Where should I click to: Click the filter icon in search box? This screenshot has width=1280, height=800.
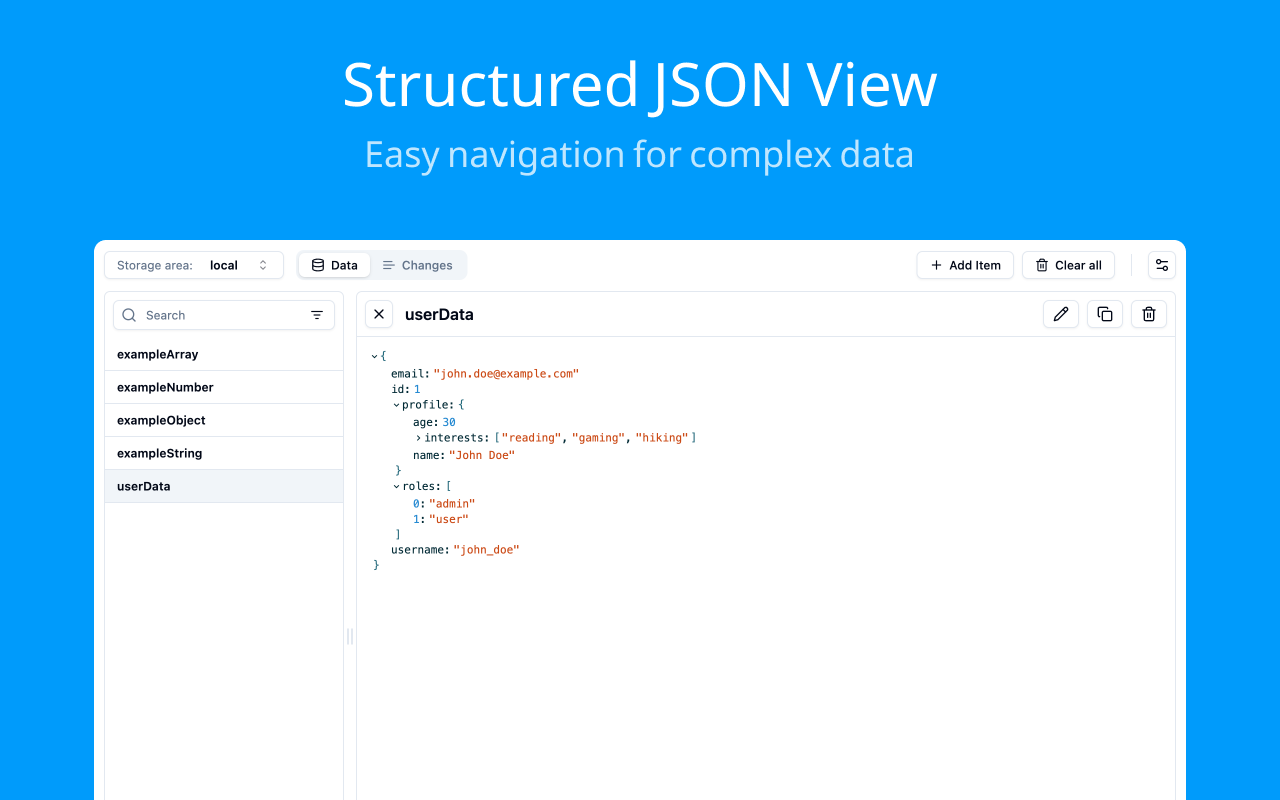[x=317, y=315]
